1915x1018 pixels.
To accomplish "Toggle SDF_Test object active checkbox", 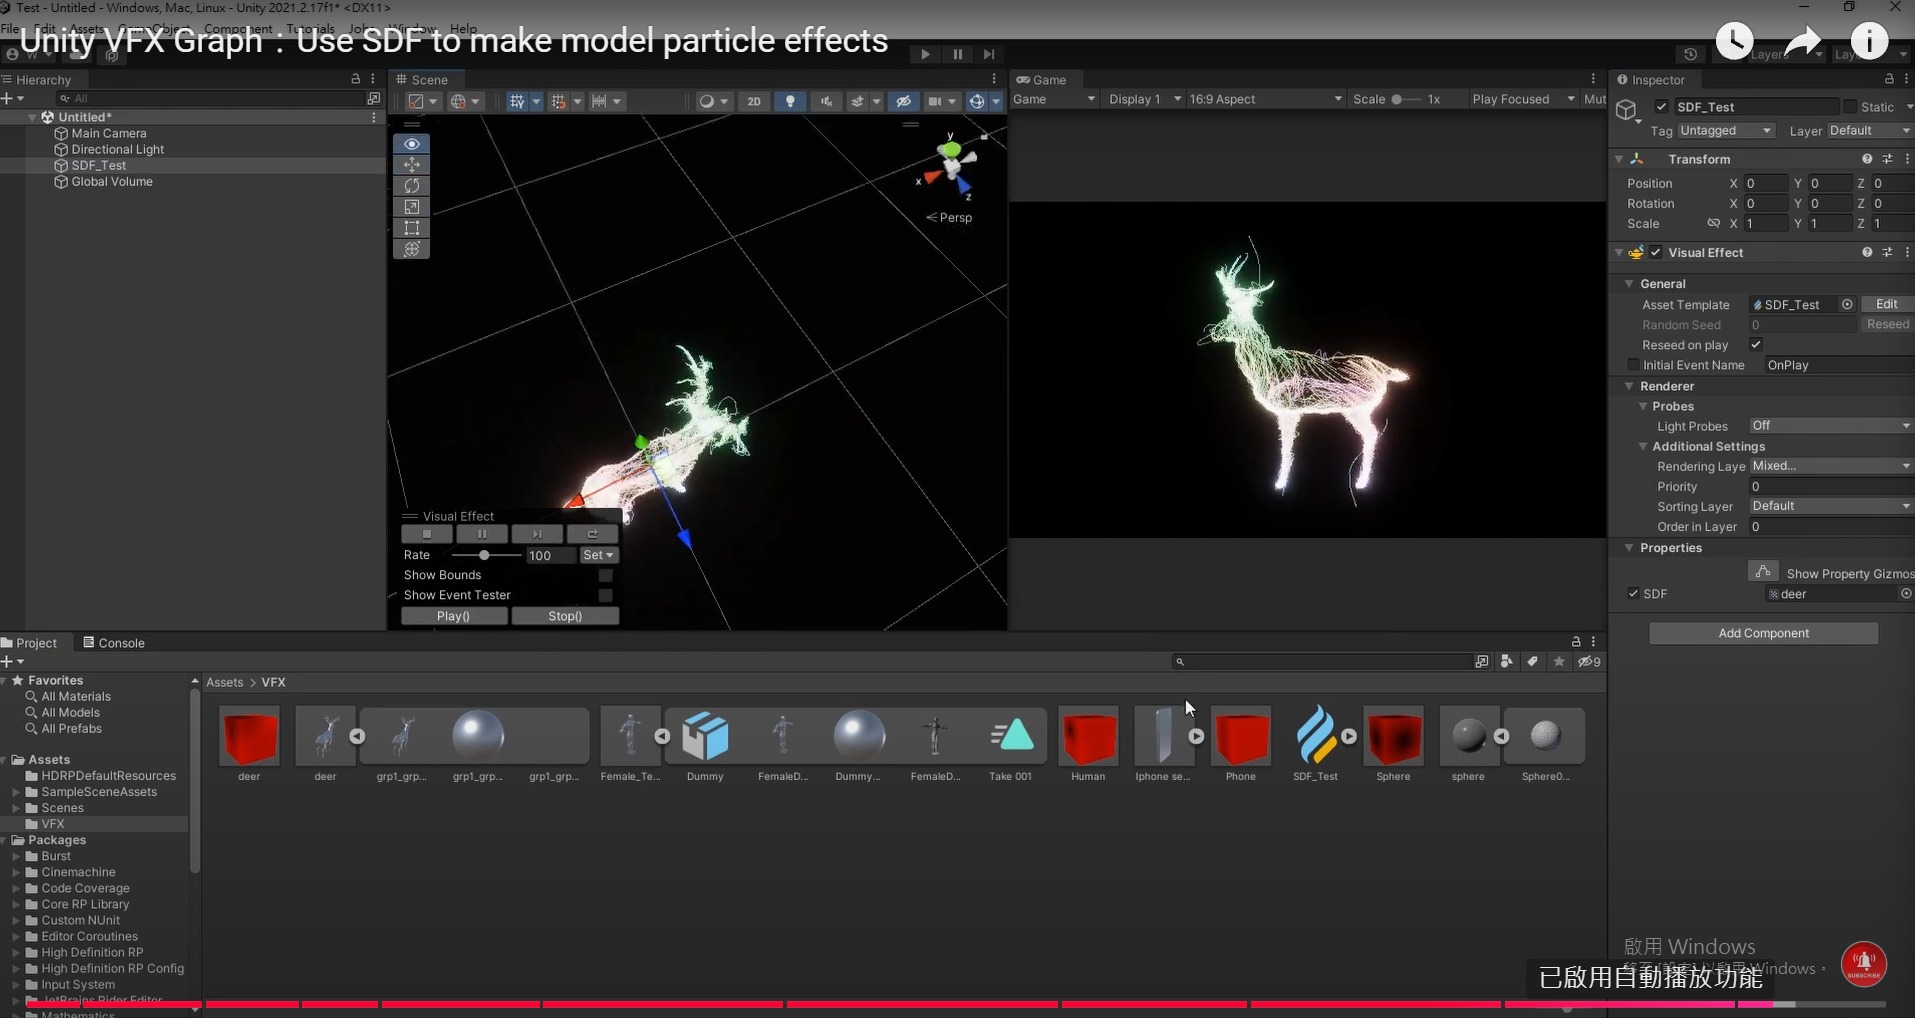I will point(1661,107).
